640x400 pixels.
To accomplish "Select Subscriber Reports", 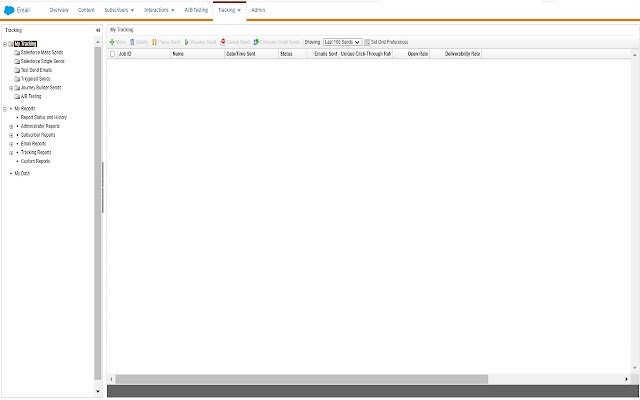I will [38, 135].
